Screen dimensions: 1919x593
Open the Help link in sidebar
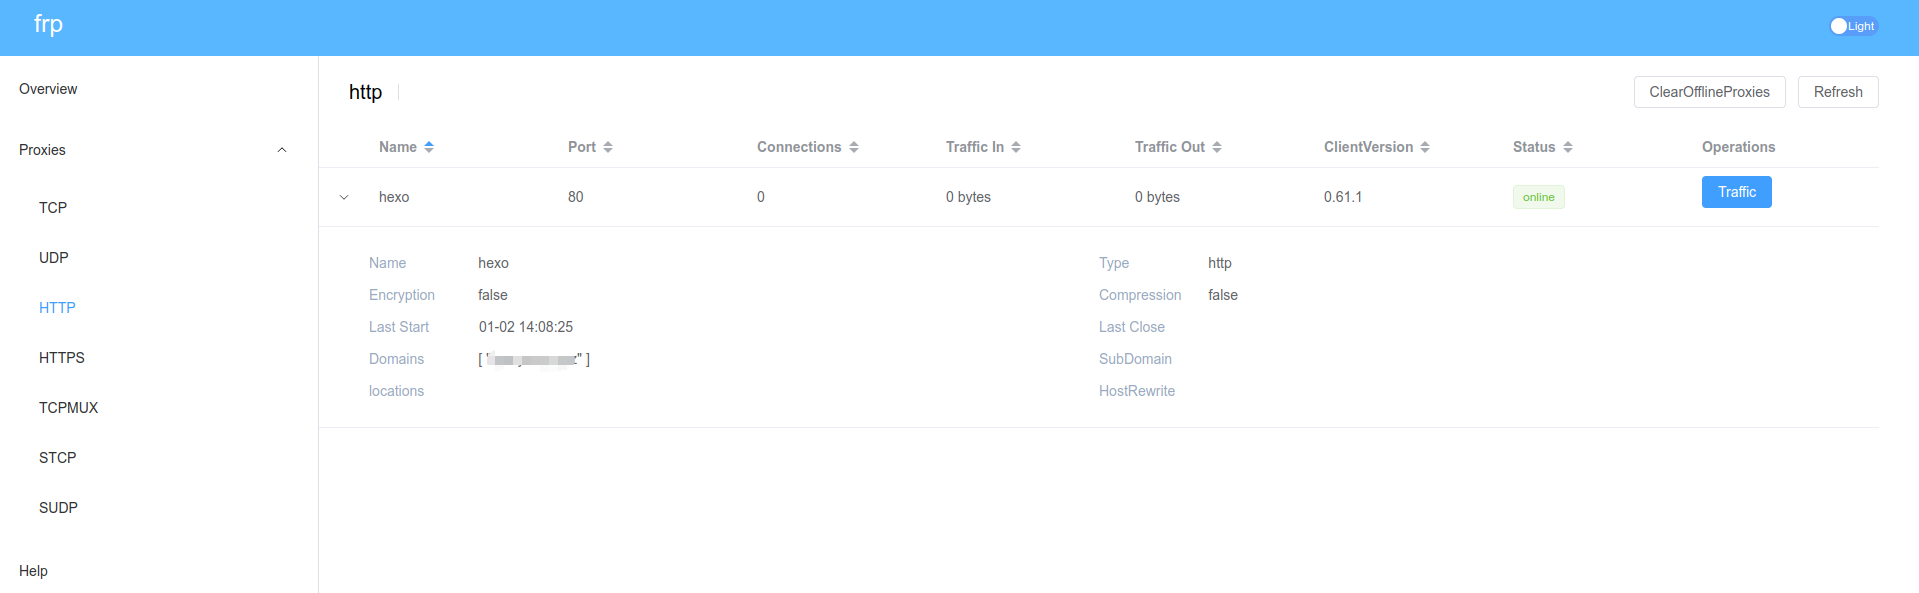click(33, 571)
